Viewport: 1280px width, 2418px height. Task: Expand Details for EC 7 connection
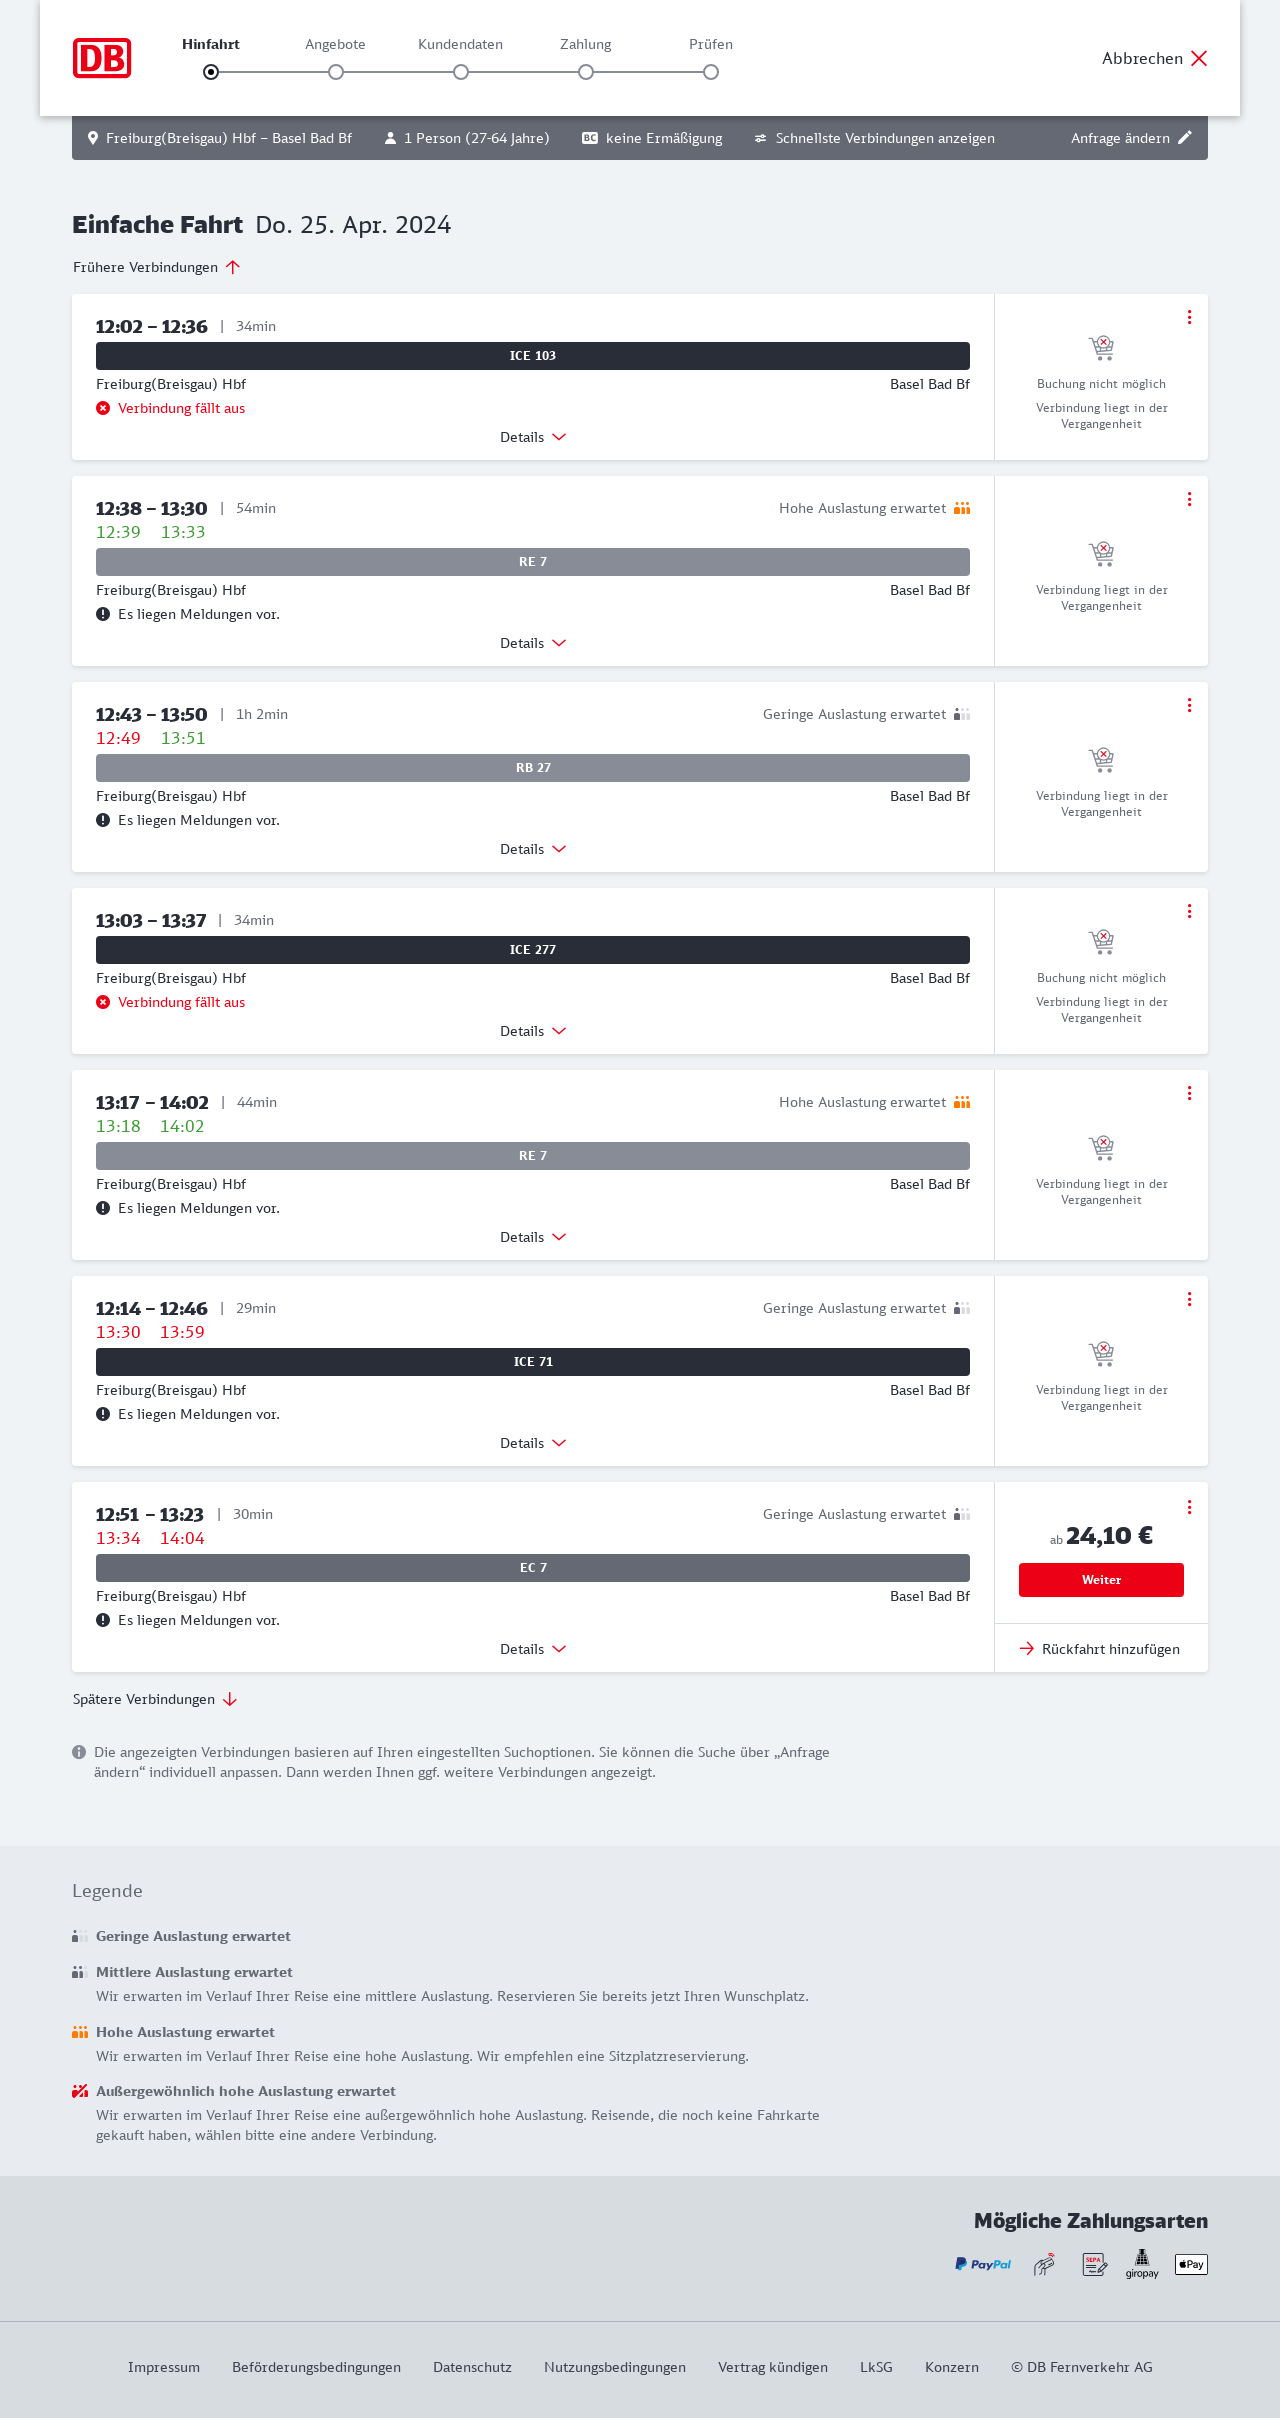(x=532, y=1649)
